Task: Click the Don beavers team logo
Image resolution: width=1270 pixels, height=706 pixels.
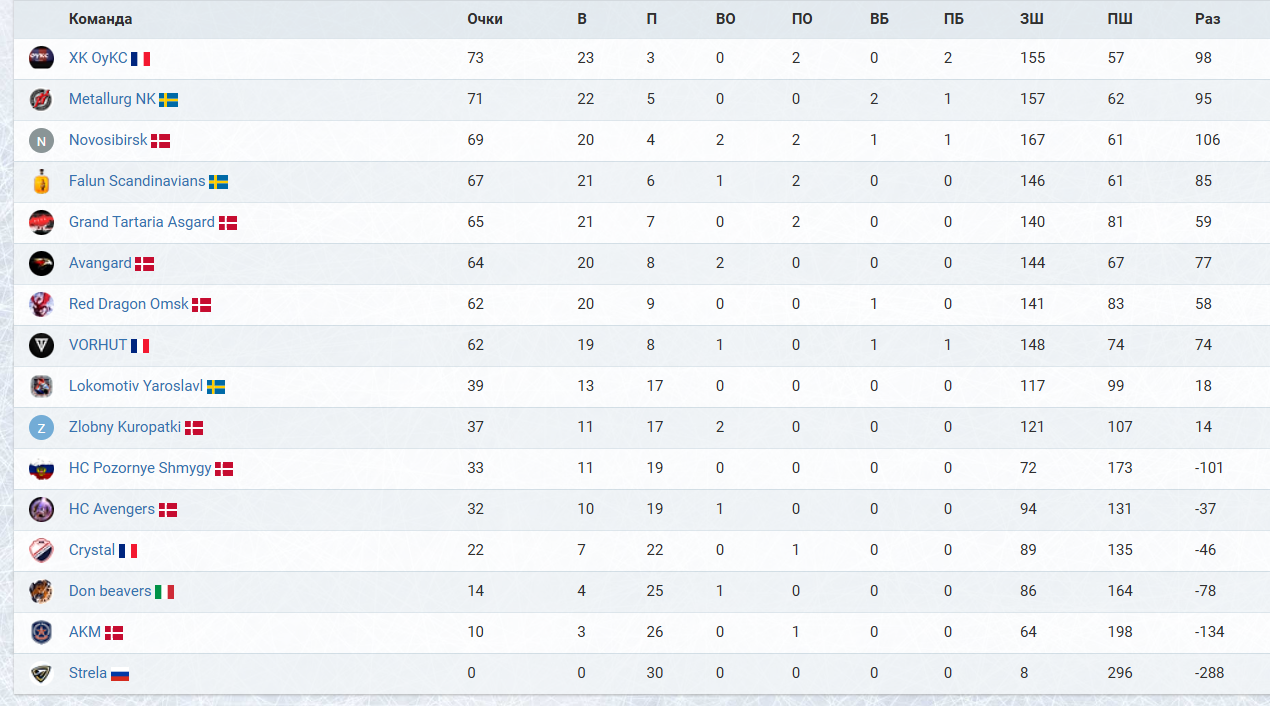Action: pyautogui.click(x=41, y=591)
